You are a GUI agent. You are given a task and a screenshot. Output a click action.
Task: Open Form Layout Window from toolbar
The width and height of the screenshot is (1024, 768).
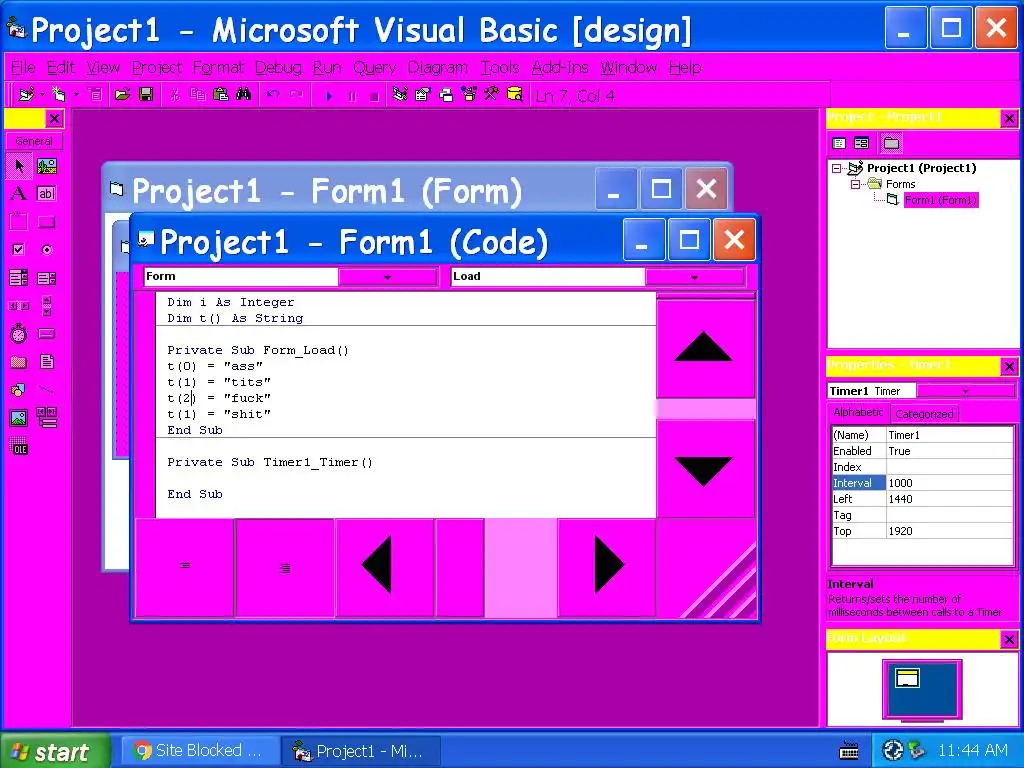click(x=446, y=95)
